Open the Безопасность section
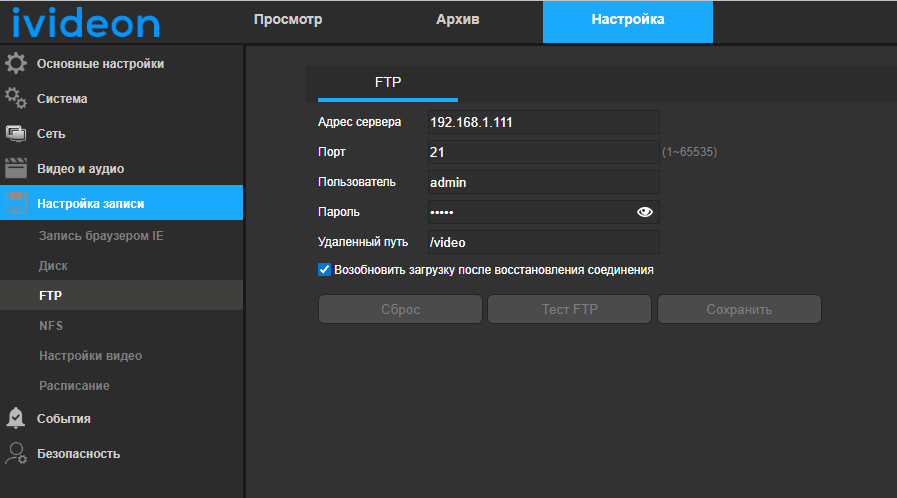Screen dimensions: 897x498 [x=121, y=453]
